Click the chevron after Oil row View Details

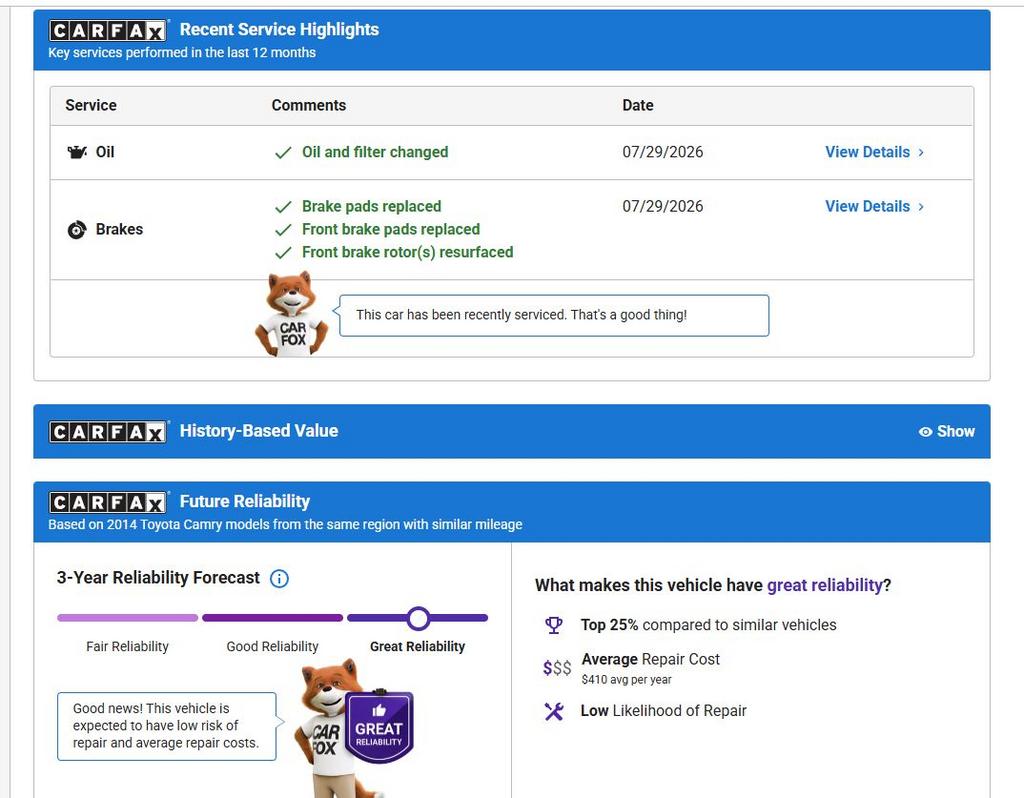point(921,152)
